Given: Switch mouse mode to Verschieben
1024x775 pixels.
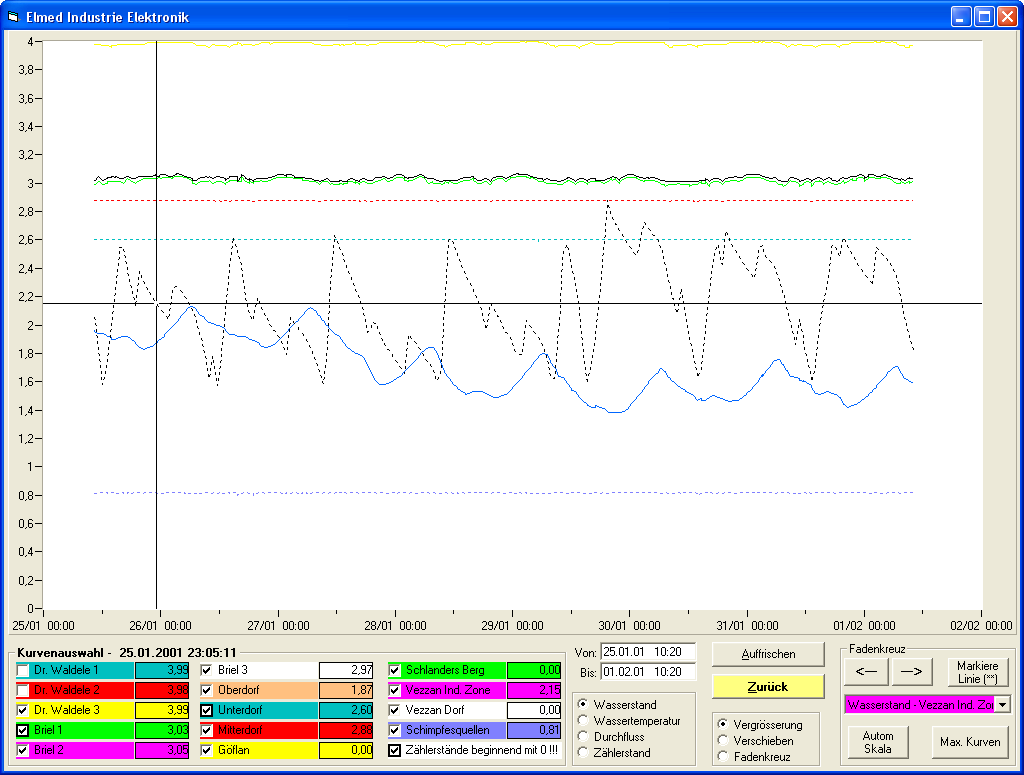Looking at the screenshot, I should click(x=723, y=741).
